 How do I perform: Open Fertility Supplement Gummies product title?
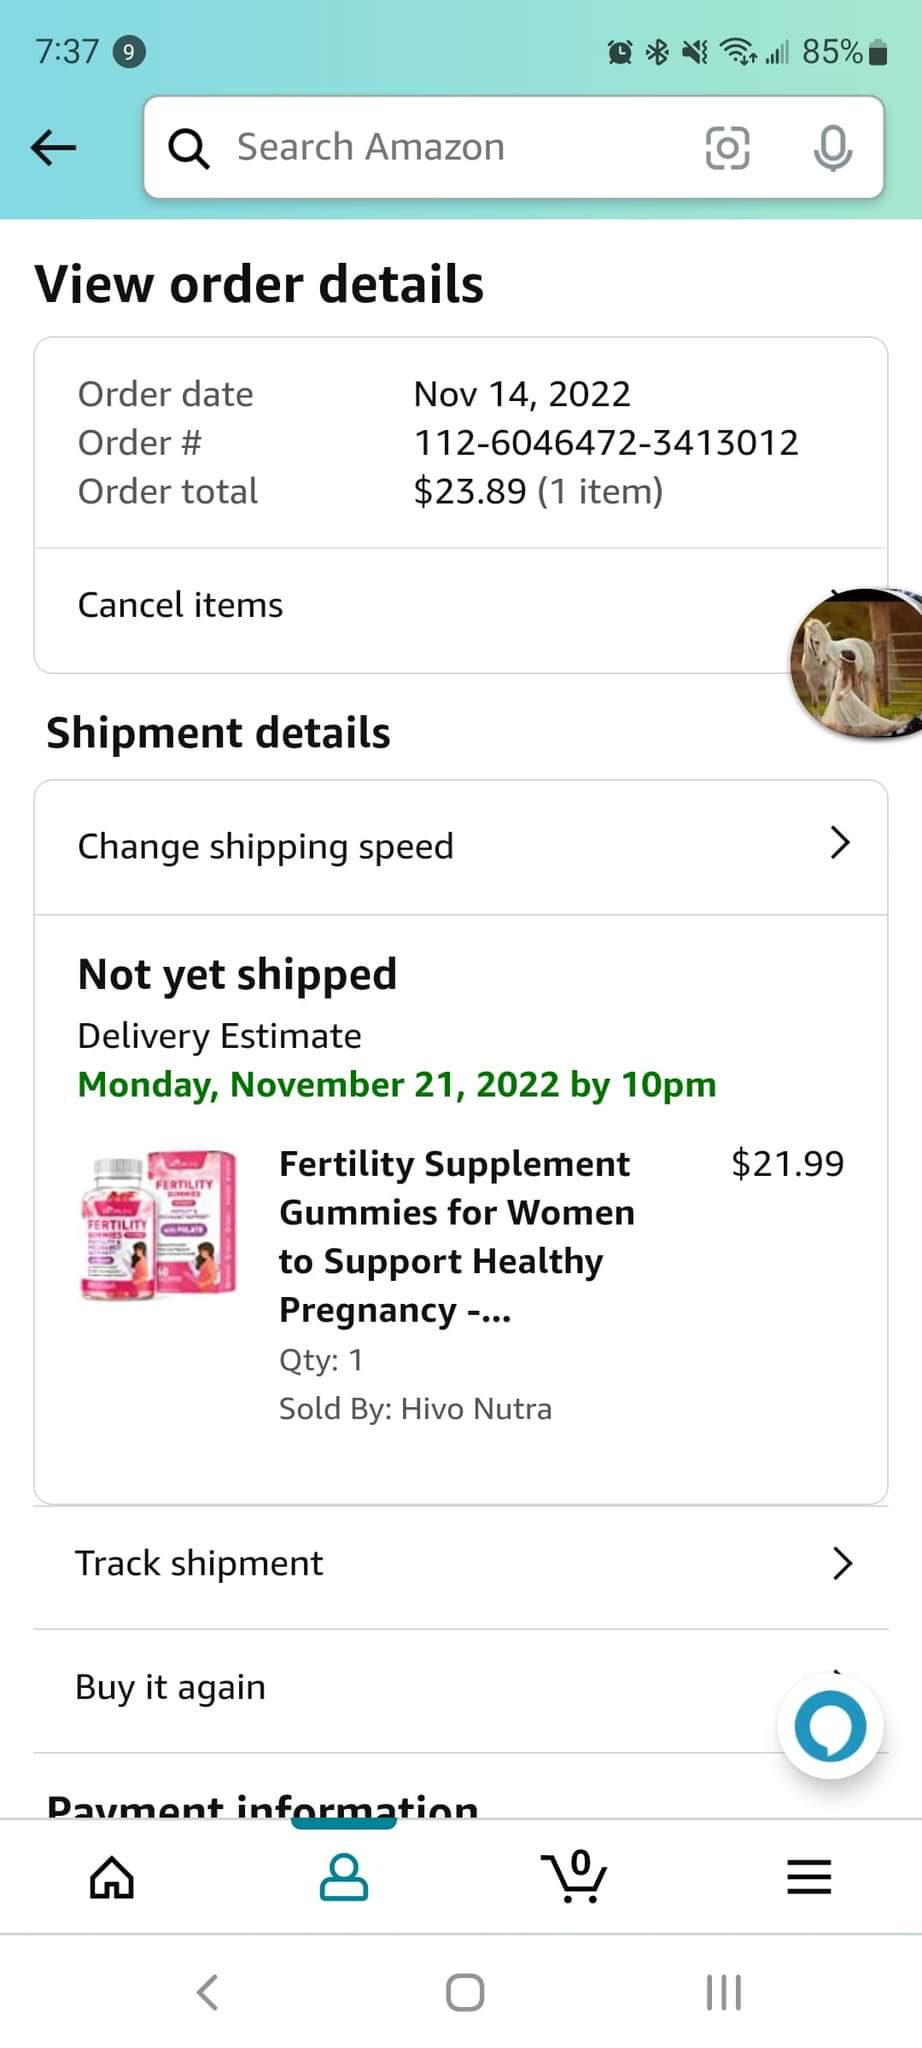point(458,1236)
